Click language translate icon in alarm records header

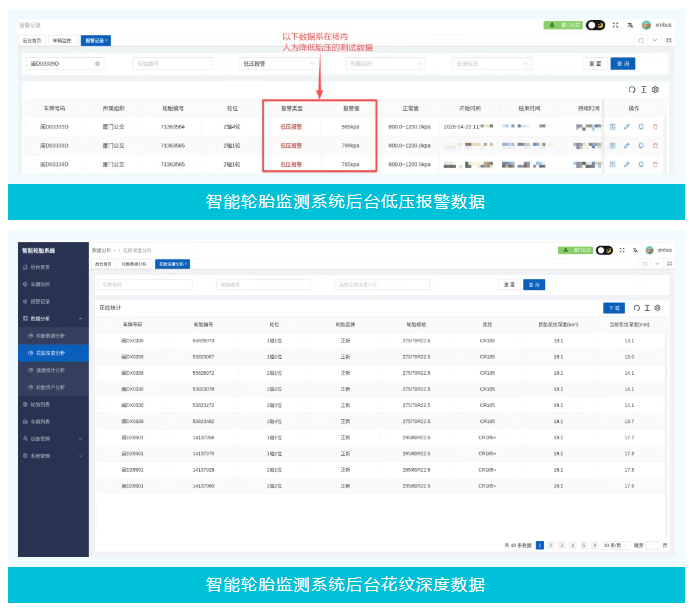pyautogui.click(x=630, y=25)
